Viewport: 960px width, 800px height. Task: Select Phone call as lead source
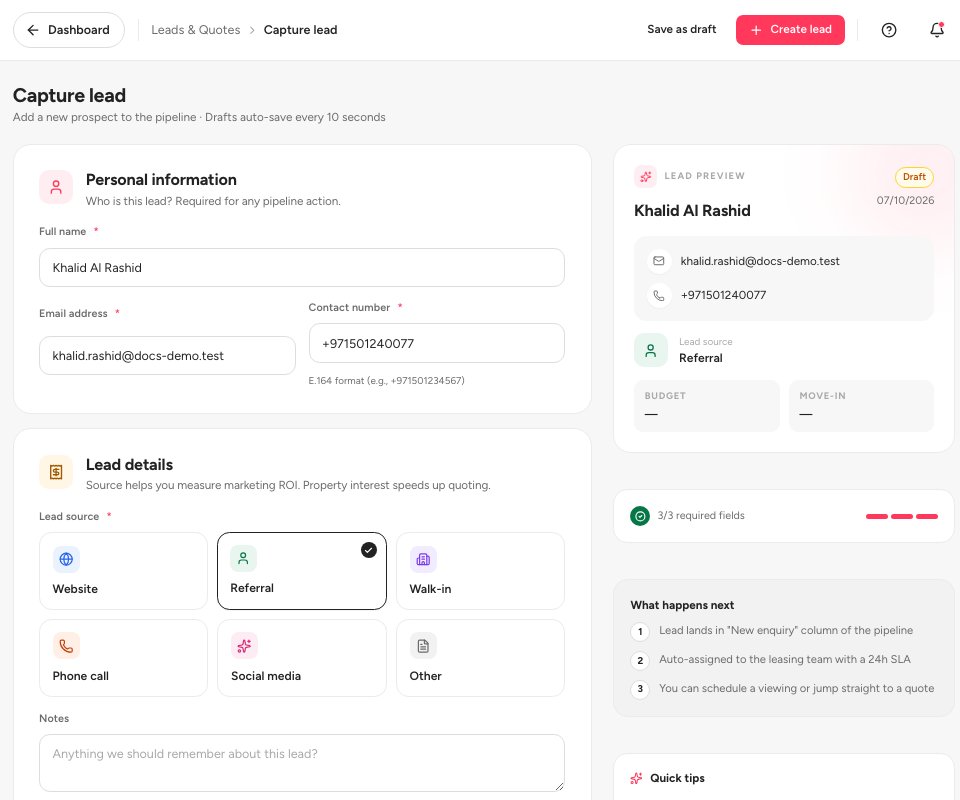point(124,657)
